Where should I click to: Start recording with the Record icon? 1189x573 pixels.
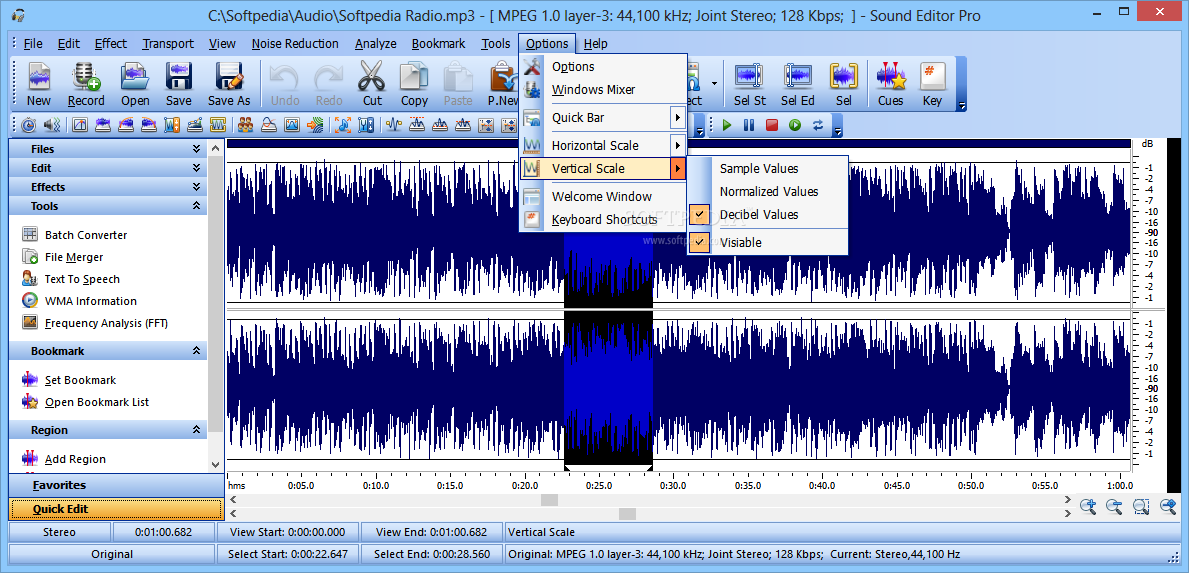point(86,77)
